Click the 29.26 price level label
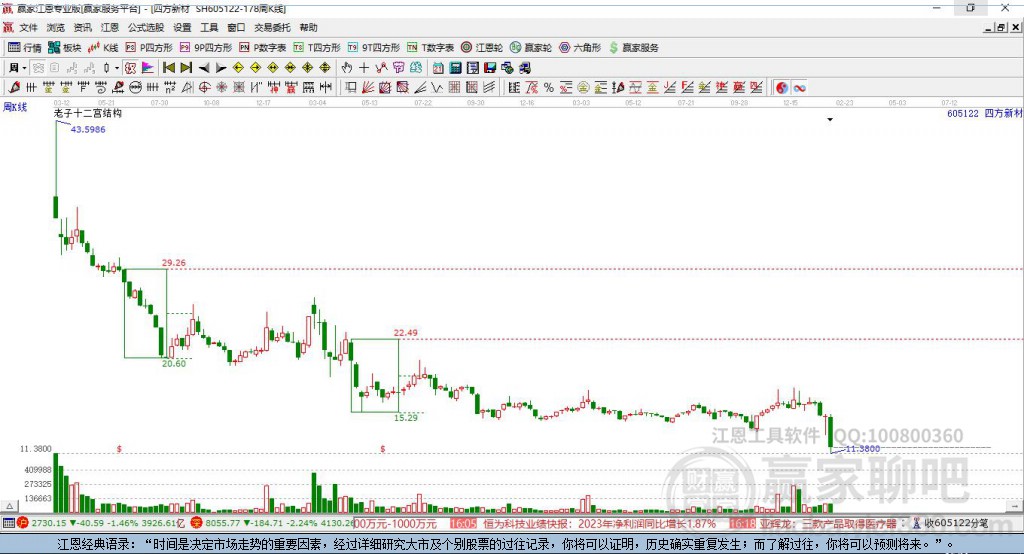Image resolution: width=1024 pixels, height=554 pixels. pos(174,263)
